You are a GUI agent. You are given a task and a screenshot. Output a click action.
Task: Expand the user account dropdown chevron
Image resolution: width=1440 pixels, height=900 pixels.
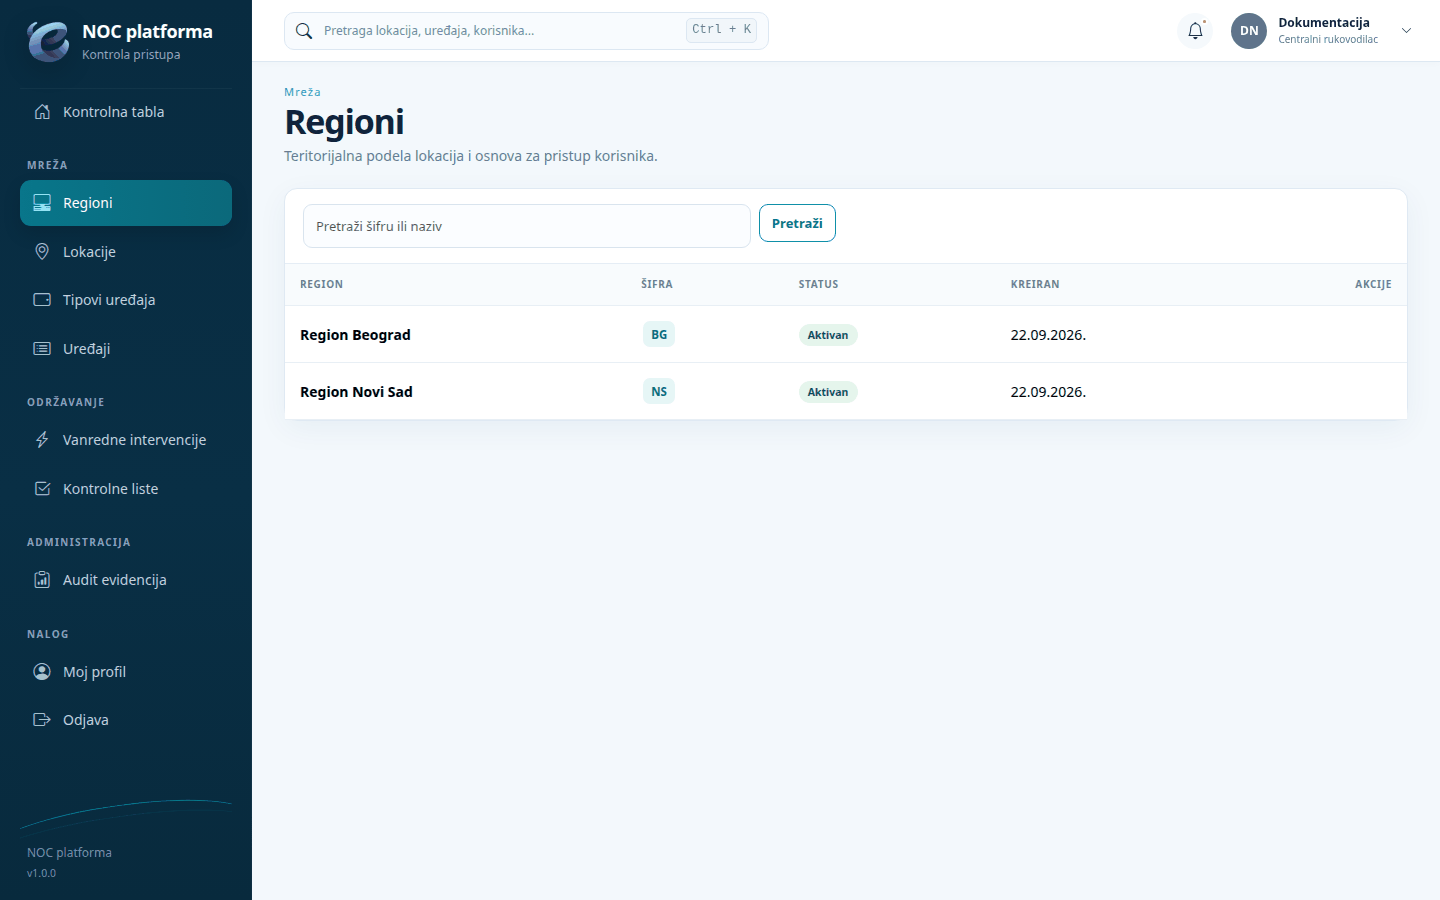(1406, 31)
